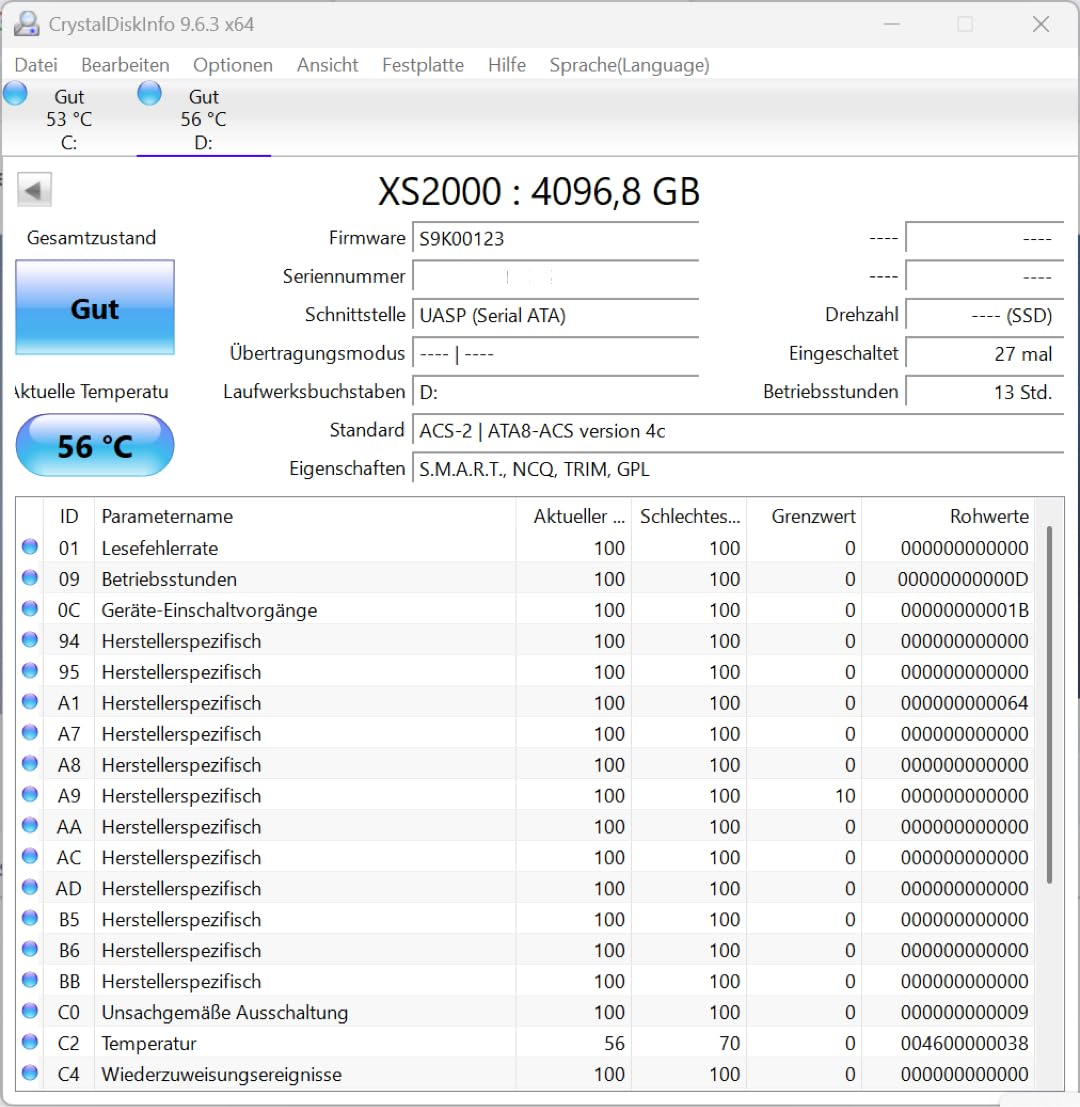Click the Betriebsstunden value 13 Std.
The image size is (1080, 1107).
[x=984, y=392]
